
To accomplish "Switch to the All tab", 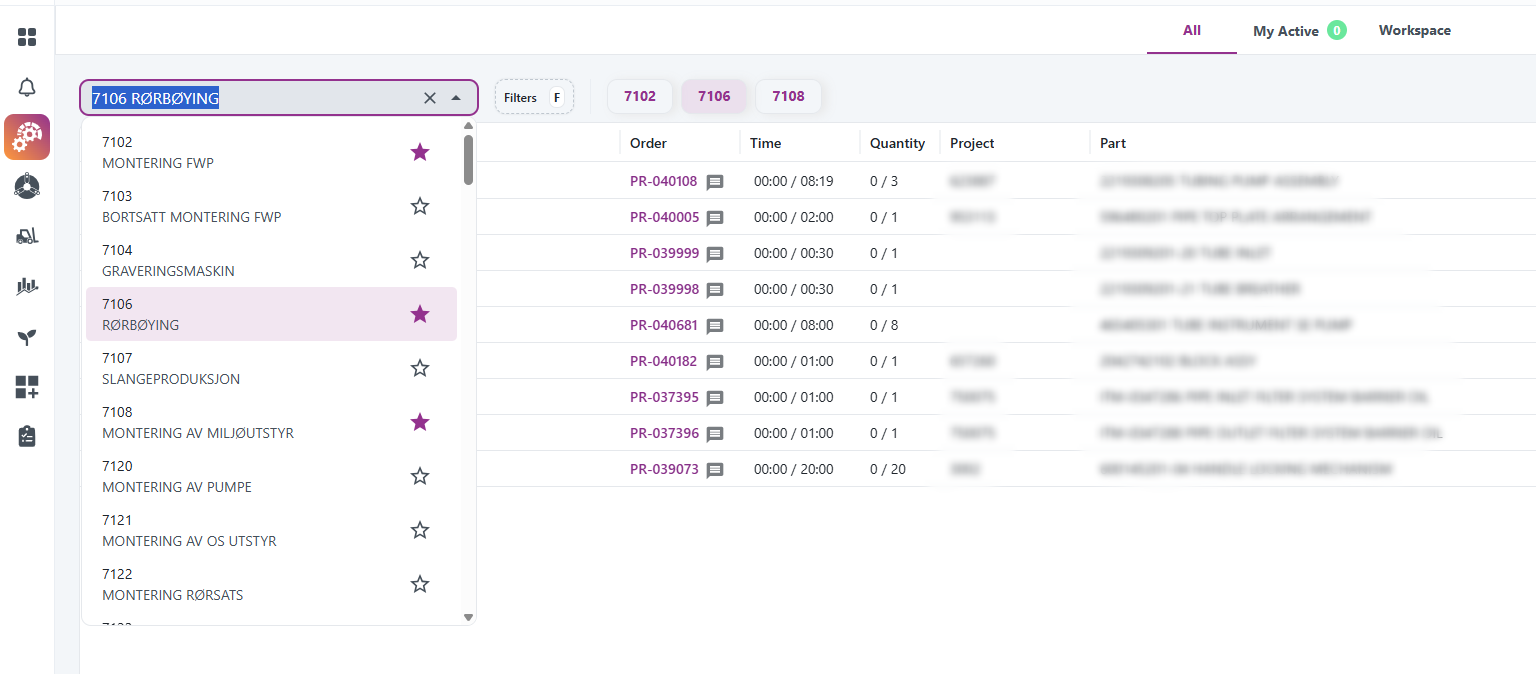I will coord(1192,30).
